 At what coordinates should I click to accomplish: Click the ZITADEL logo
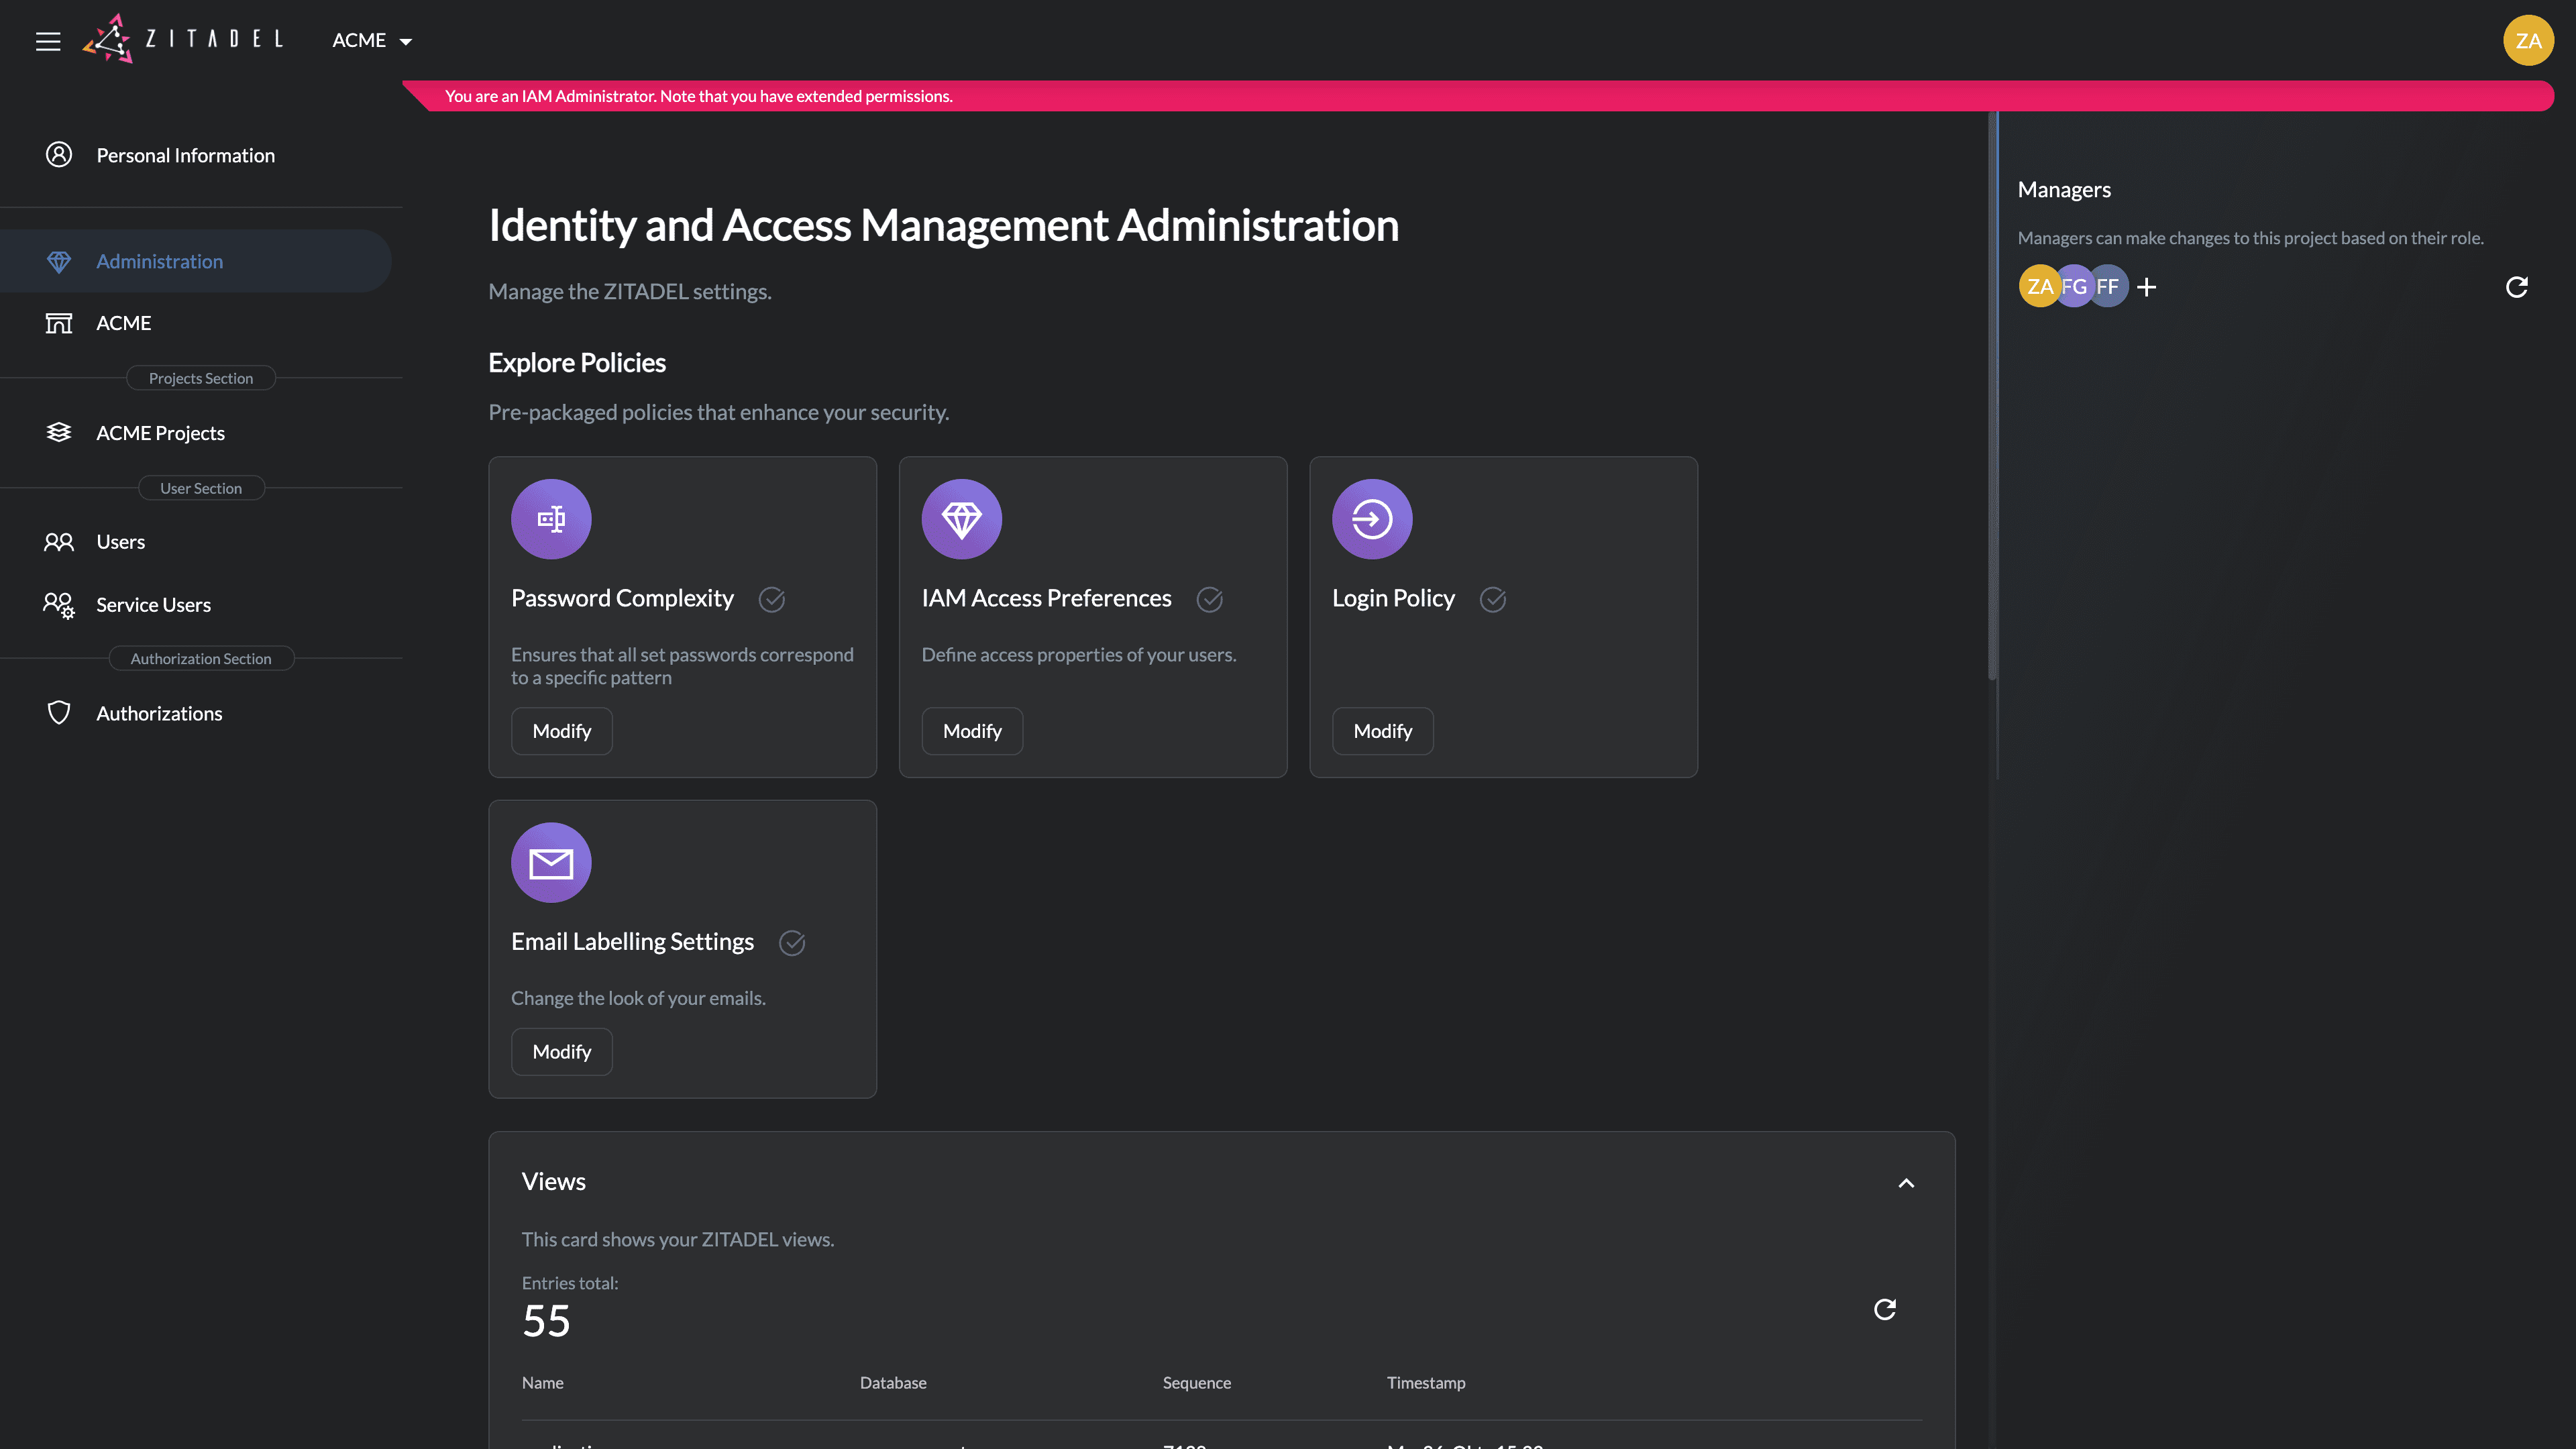[x=184, y=39]
